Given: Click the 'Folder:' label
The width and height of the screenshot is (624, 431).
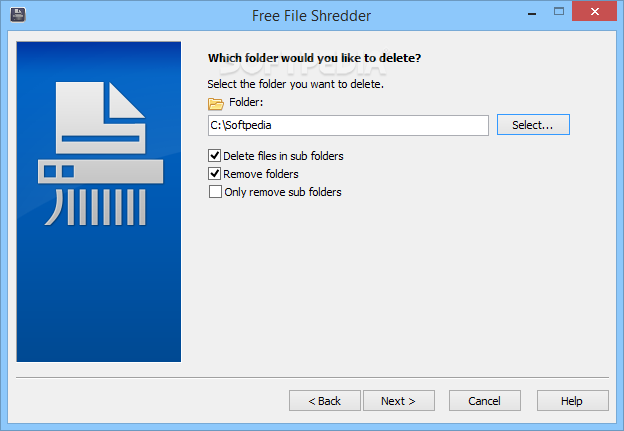Looking at the screenshot, I should (246, 102).
